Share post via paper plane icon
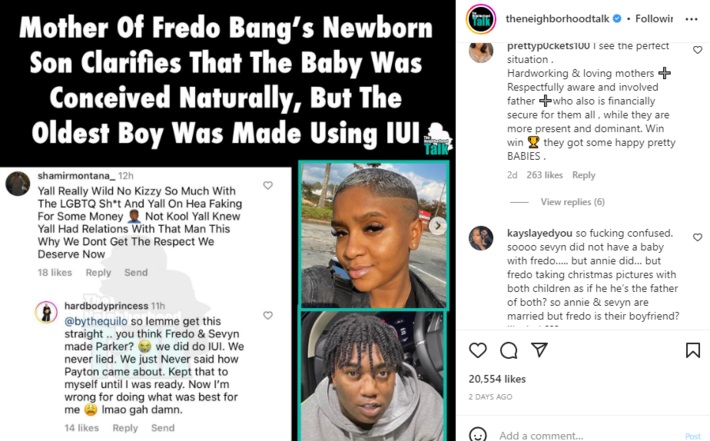The height and width of the screenshot is (441, 710). [539, 350]
